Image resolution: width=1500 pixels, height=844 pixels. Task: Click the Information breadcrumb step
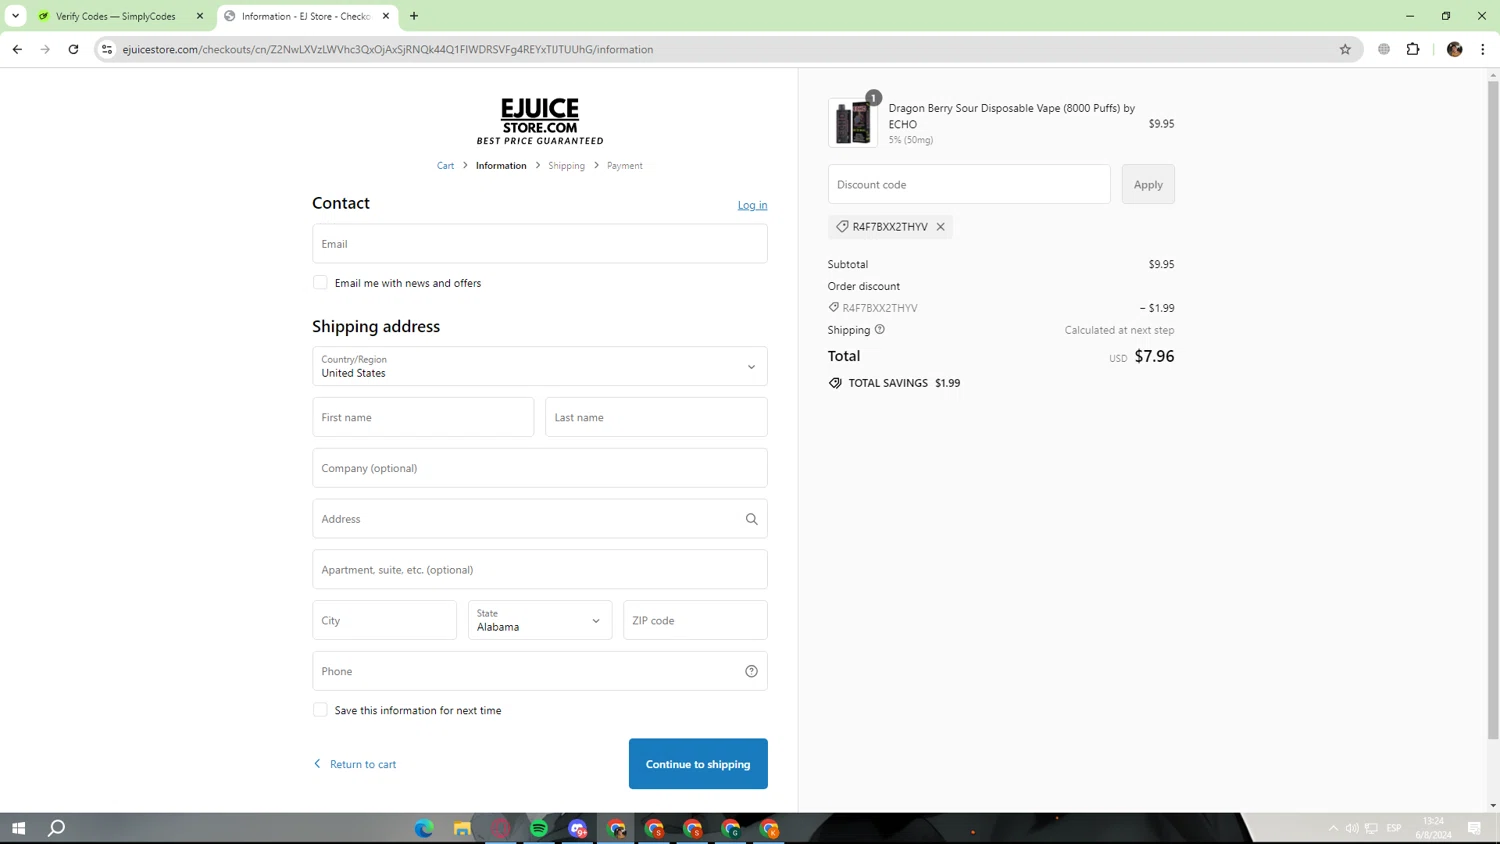501,166
